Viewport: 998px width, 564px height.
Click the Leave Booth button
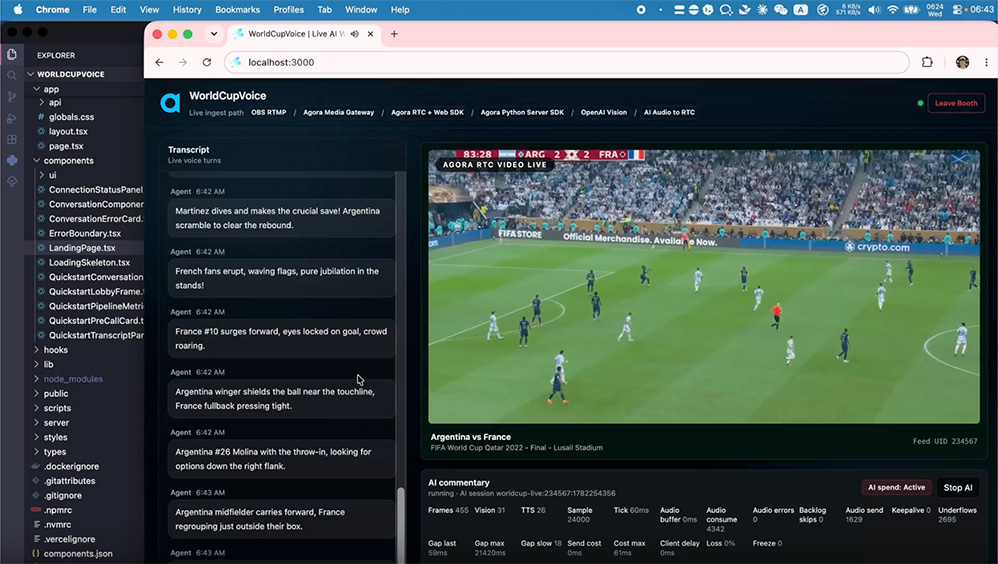956,103
